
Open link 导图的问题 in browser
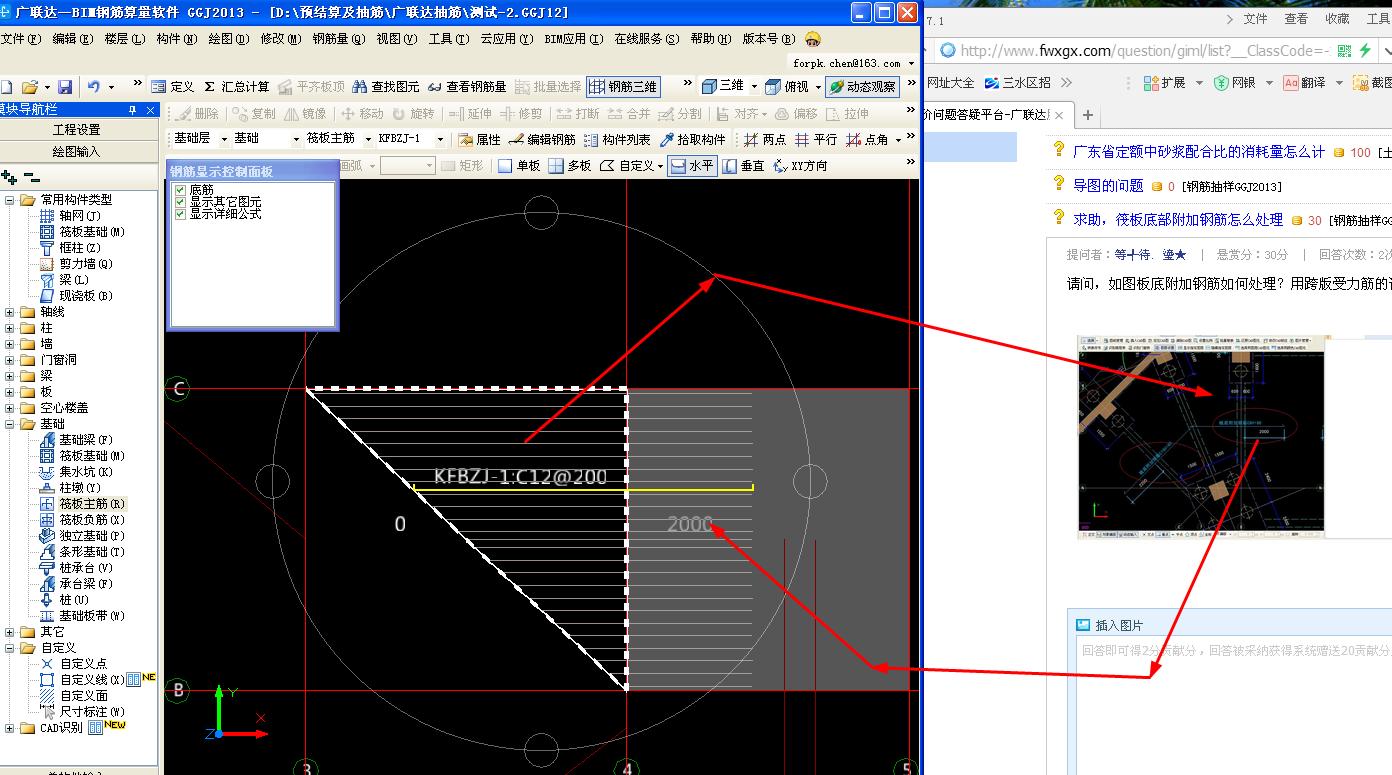coord(1108,185)
